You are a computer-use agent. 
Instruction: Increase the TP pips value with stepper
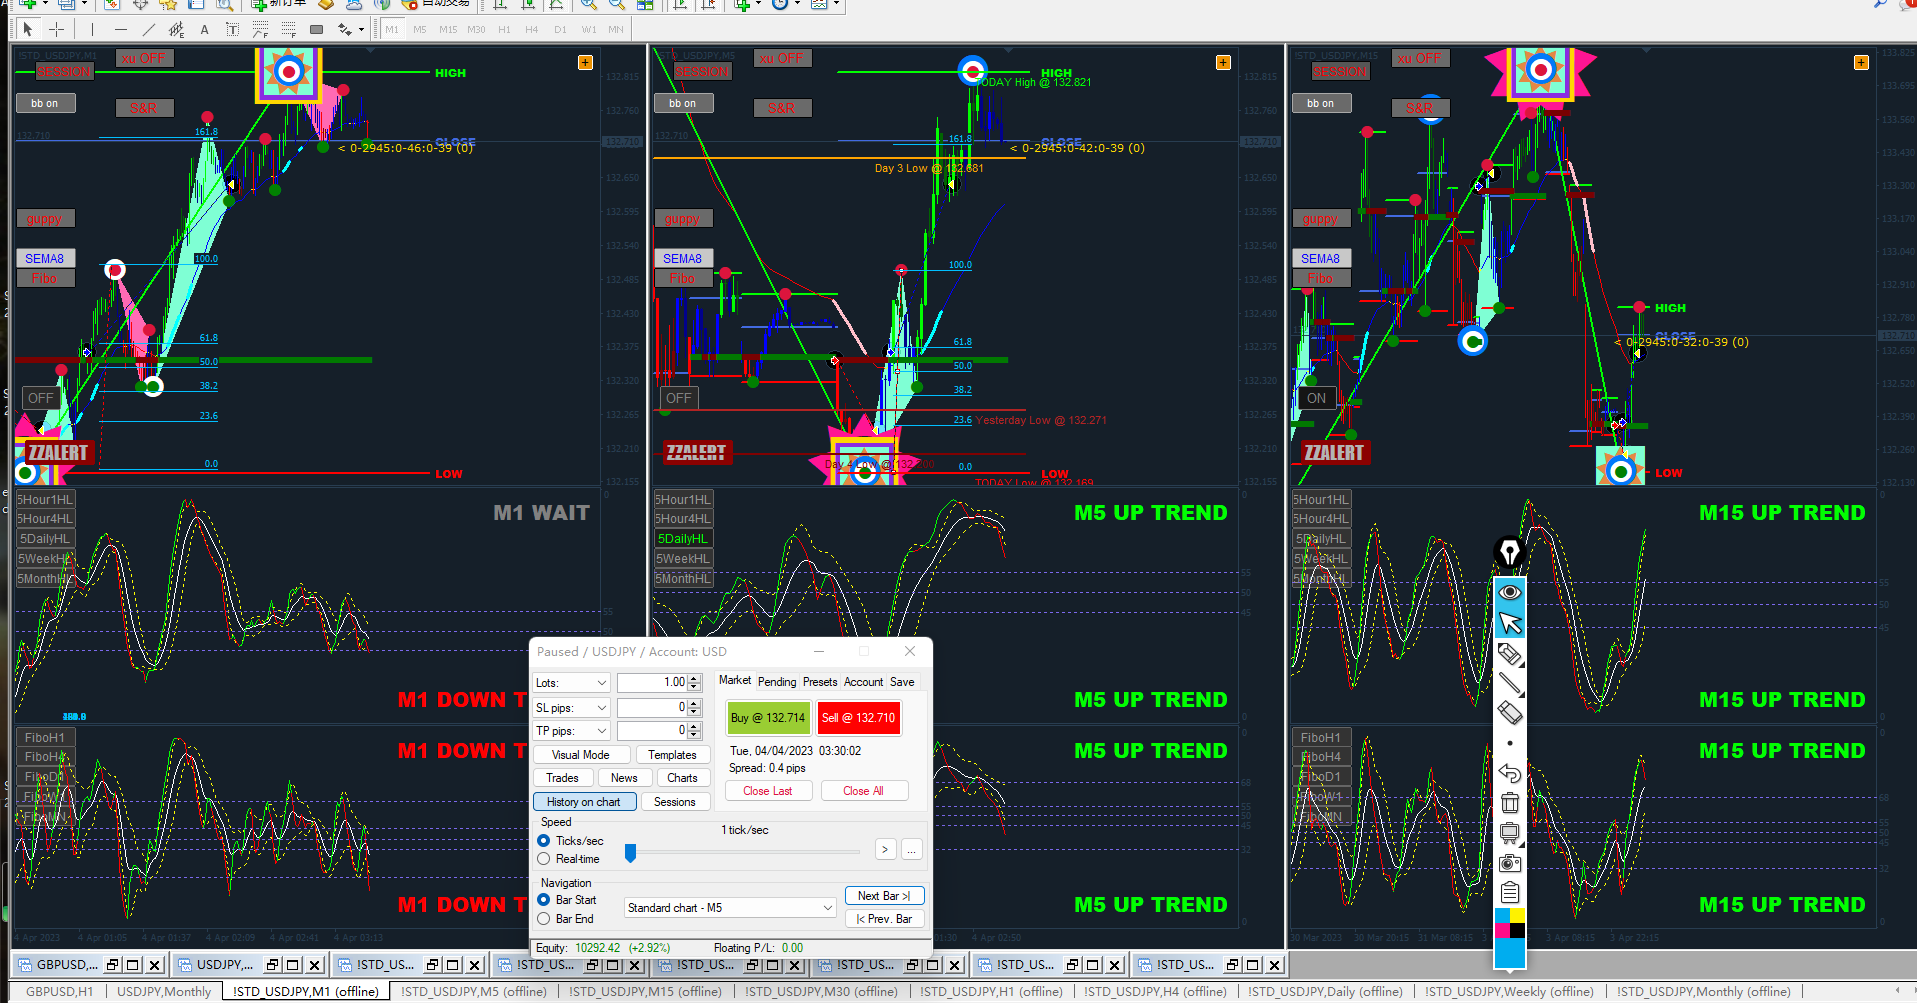(695, 727)
